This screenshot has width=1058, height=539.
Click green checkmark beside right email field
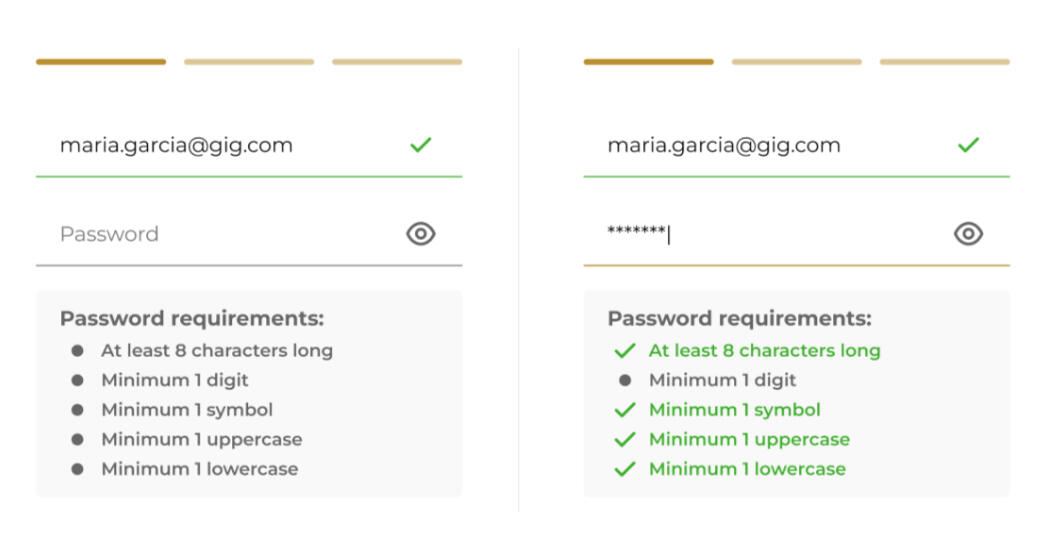coord(968,145)
